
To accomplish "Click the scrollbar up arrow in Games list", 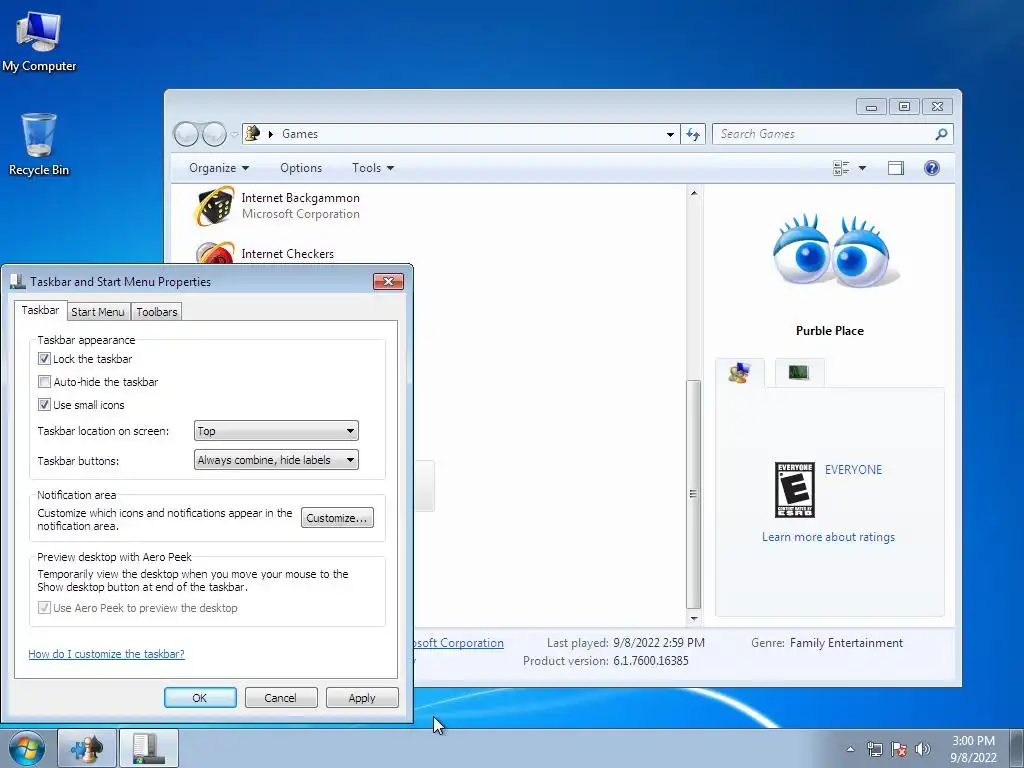I will [x=694, y=193].
